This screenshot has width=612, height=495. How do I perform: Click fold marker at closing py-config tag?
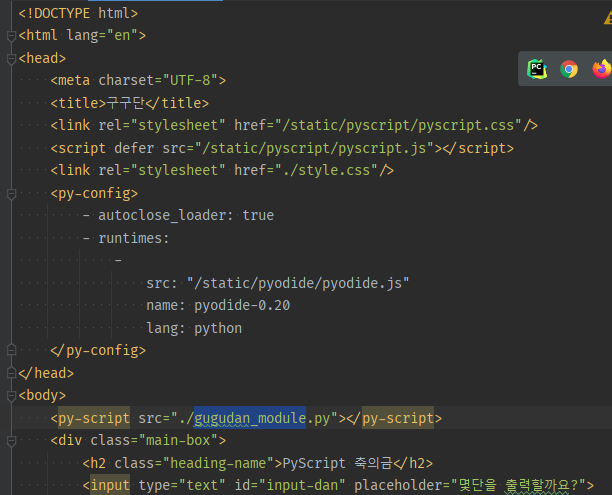[11, 350]
